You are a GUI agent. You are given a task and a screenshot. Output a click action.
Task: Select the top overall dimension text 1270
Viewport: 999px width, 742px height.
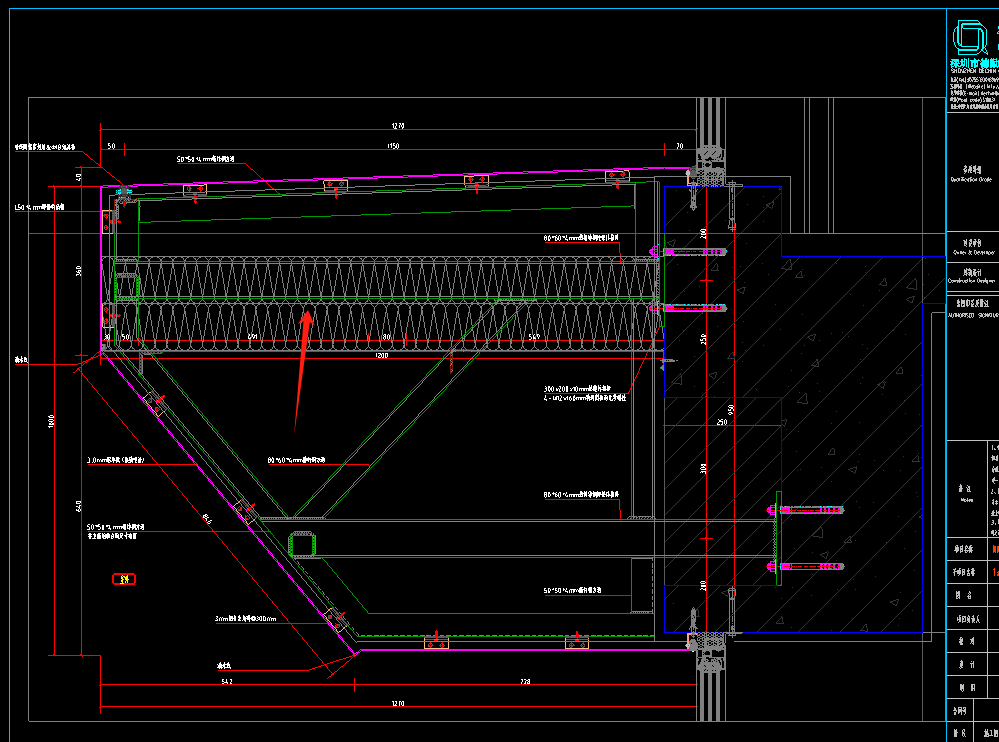(398, 125)
